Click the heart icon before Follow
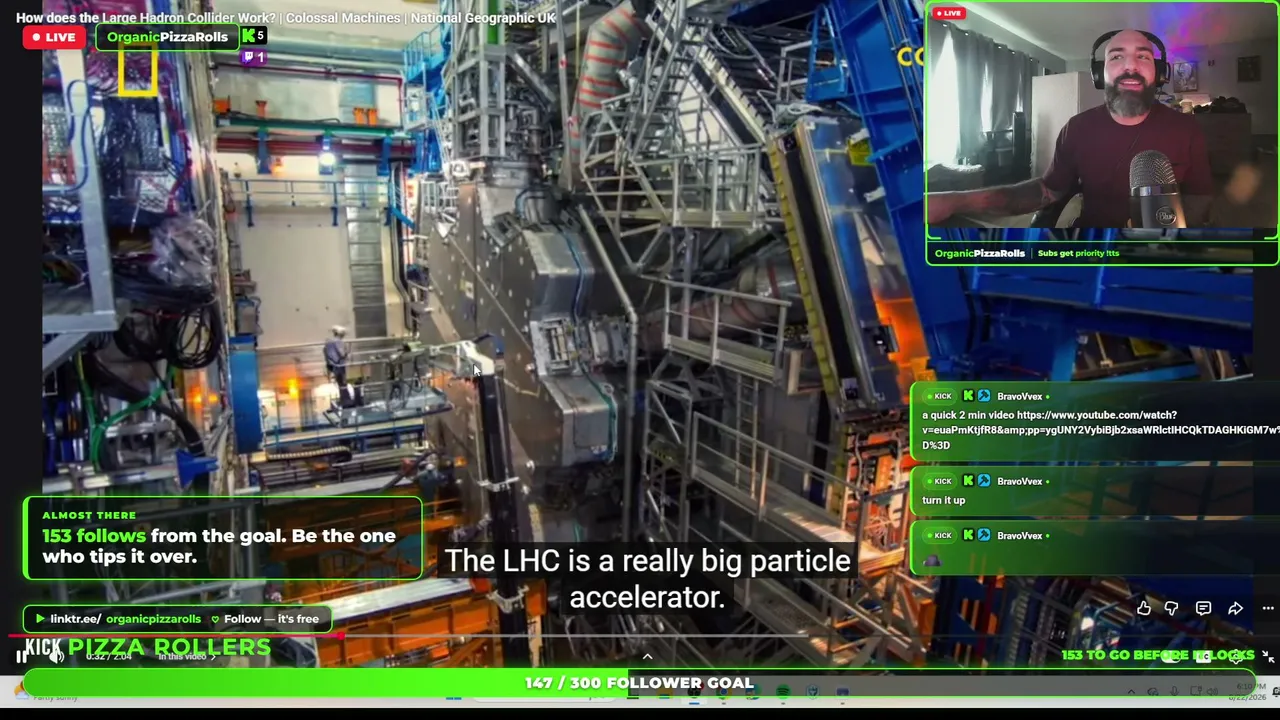 (214, 619)
